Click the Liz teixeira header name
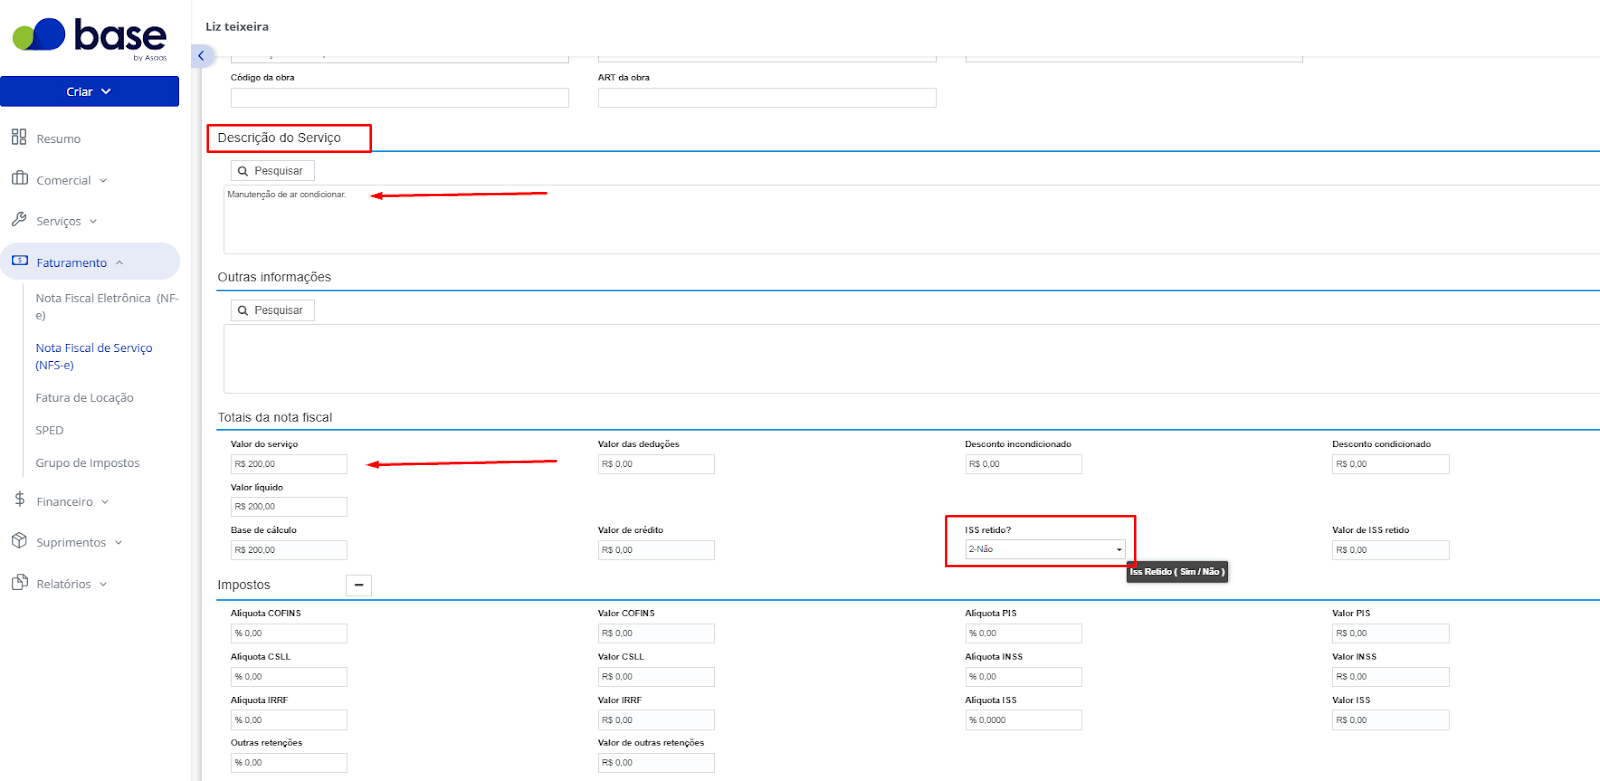 click(x=237, y=27)
